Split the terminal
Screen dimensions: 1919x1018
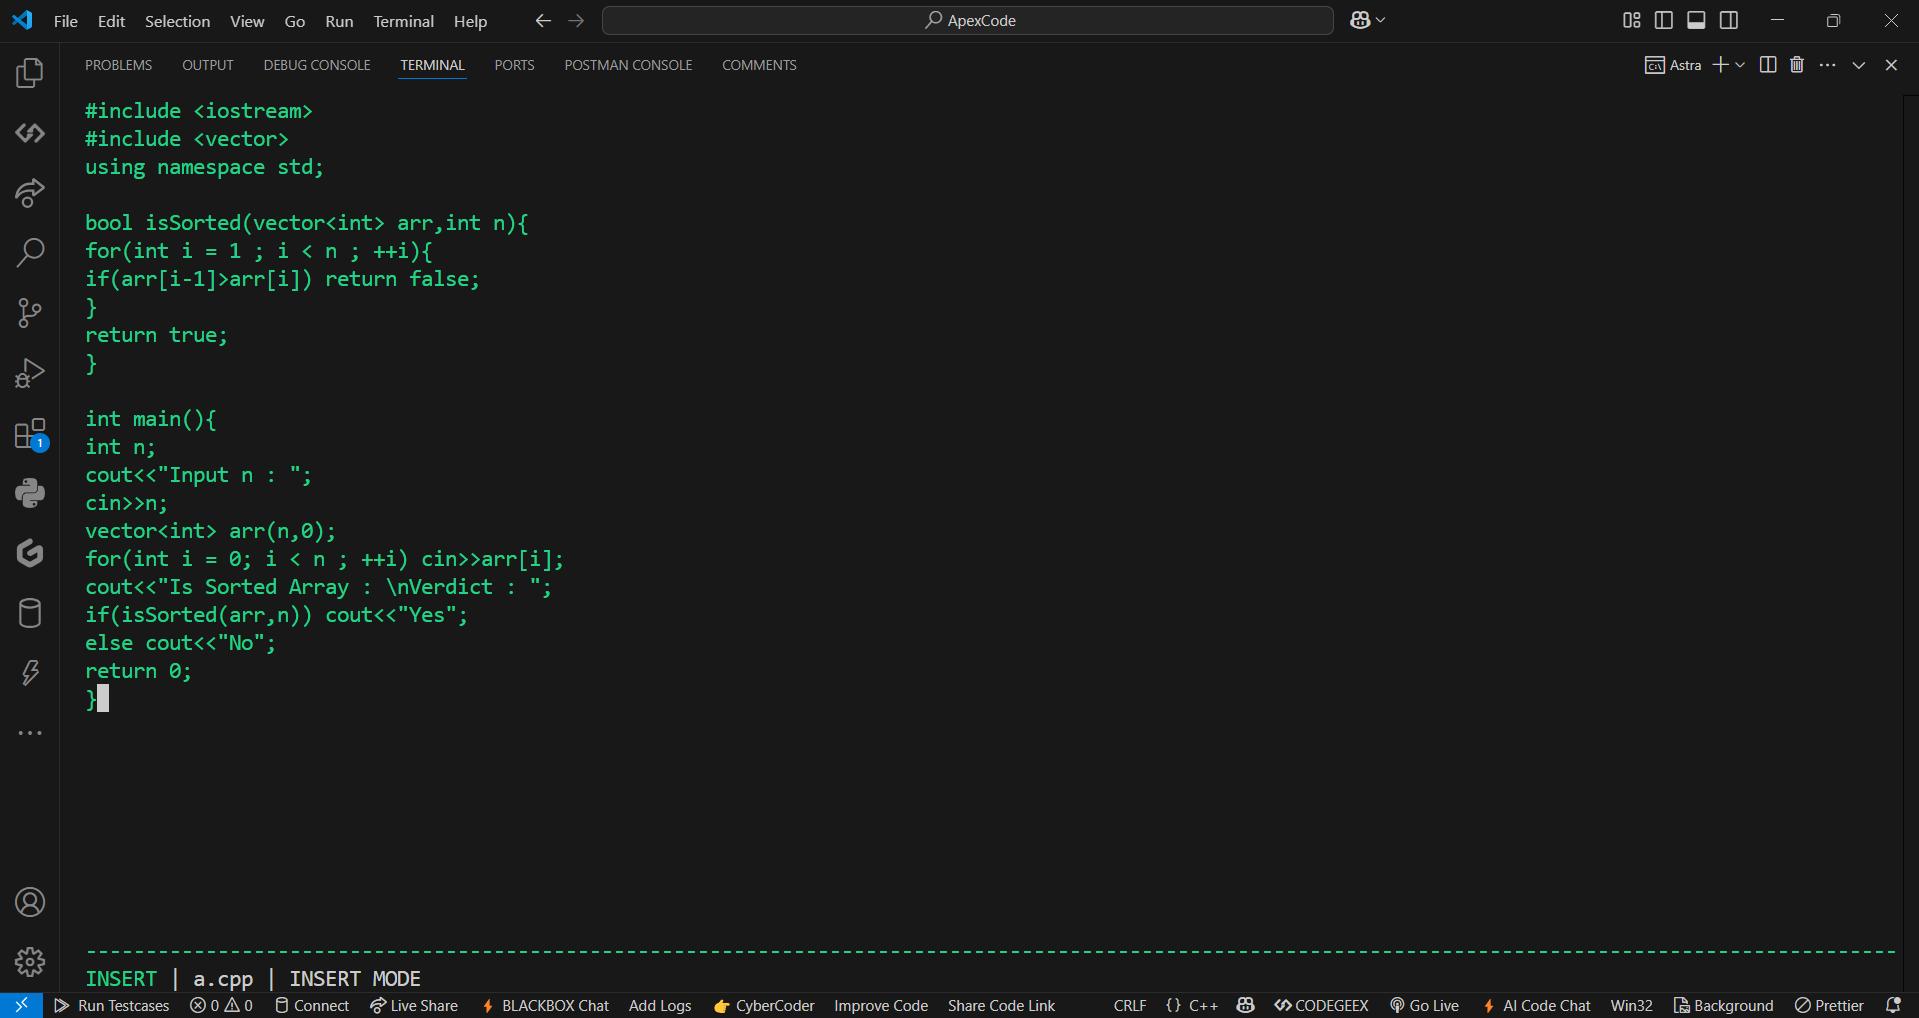tap(1768, 65)
